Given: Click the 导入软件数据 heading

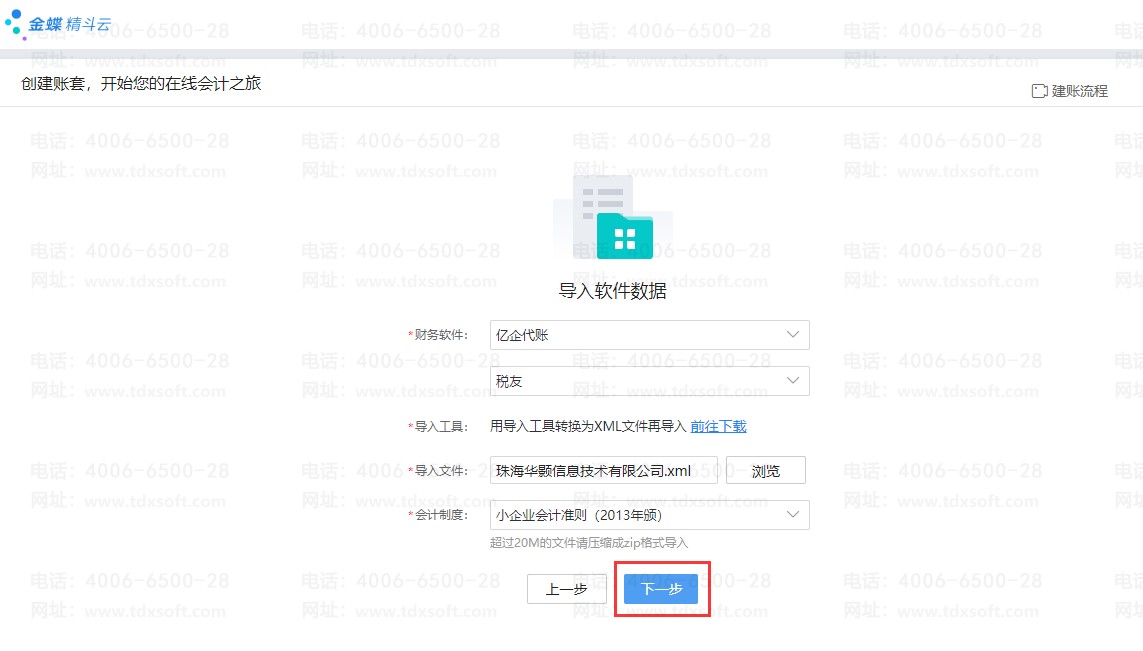Looking at the screenshot, I should 612,292.
